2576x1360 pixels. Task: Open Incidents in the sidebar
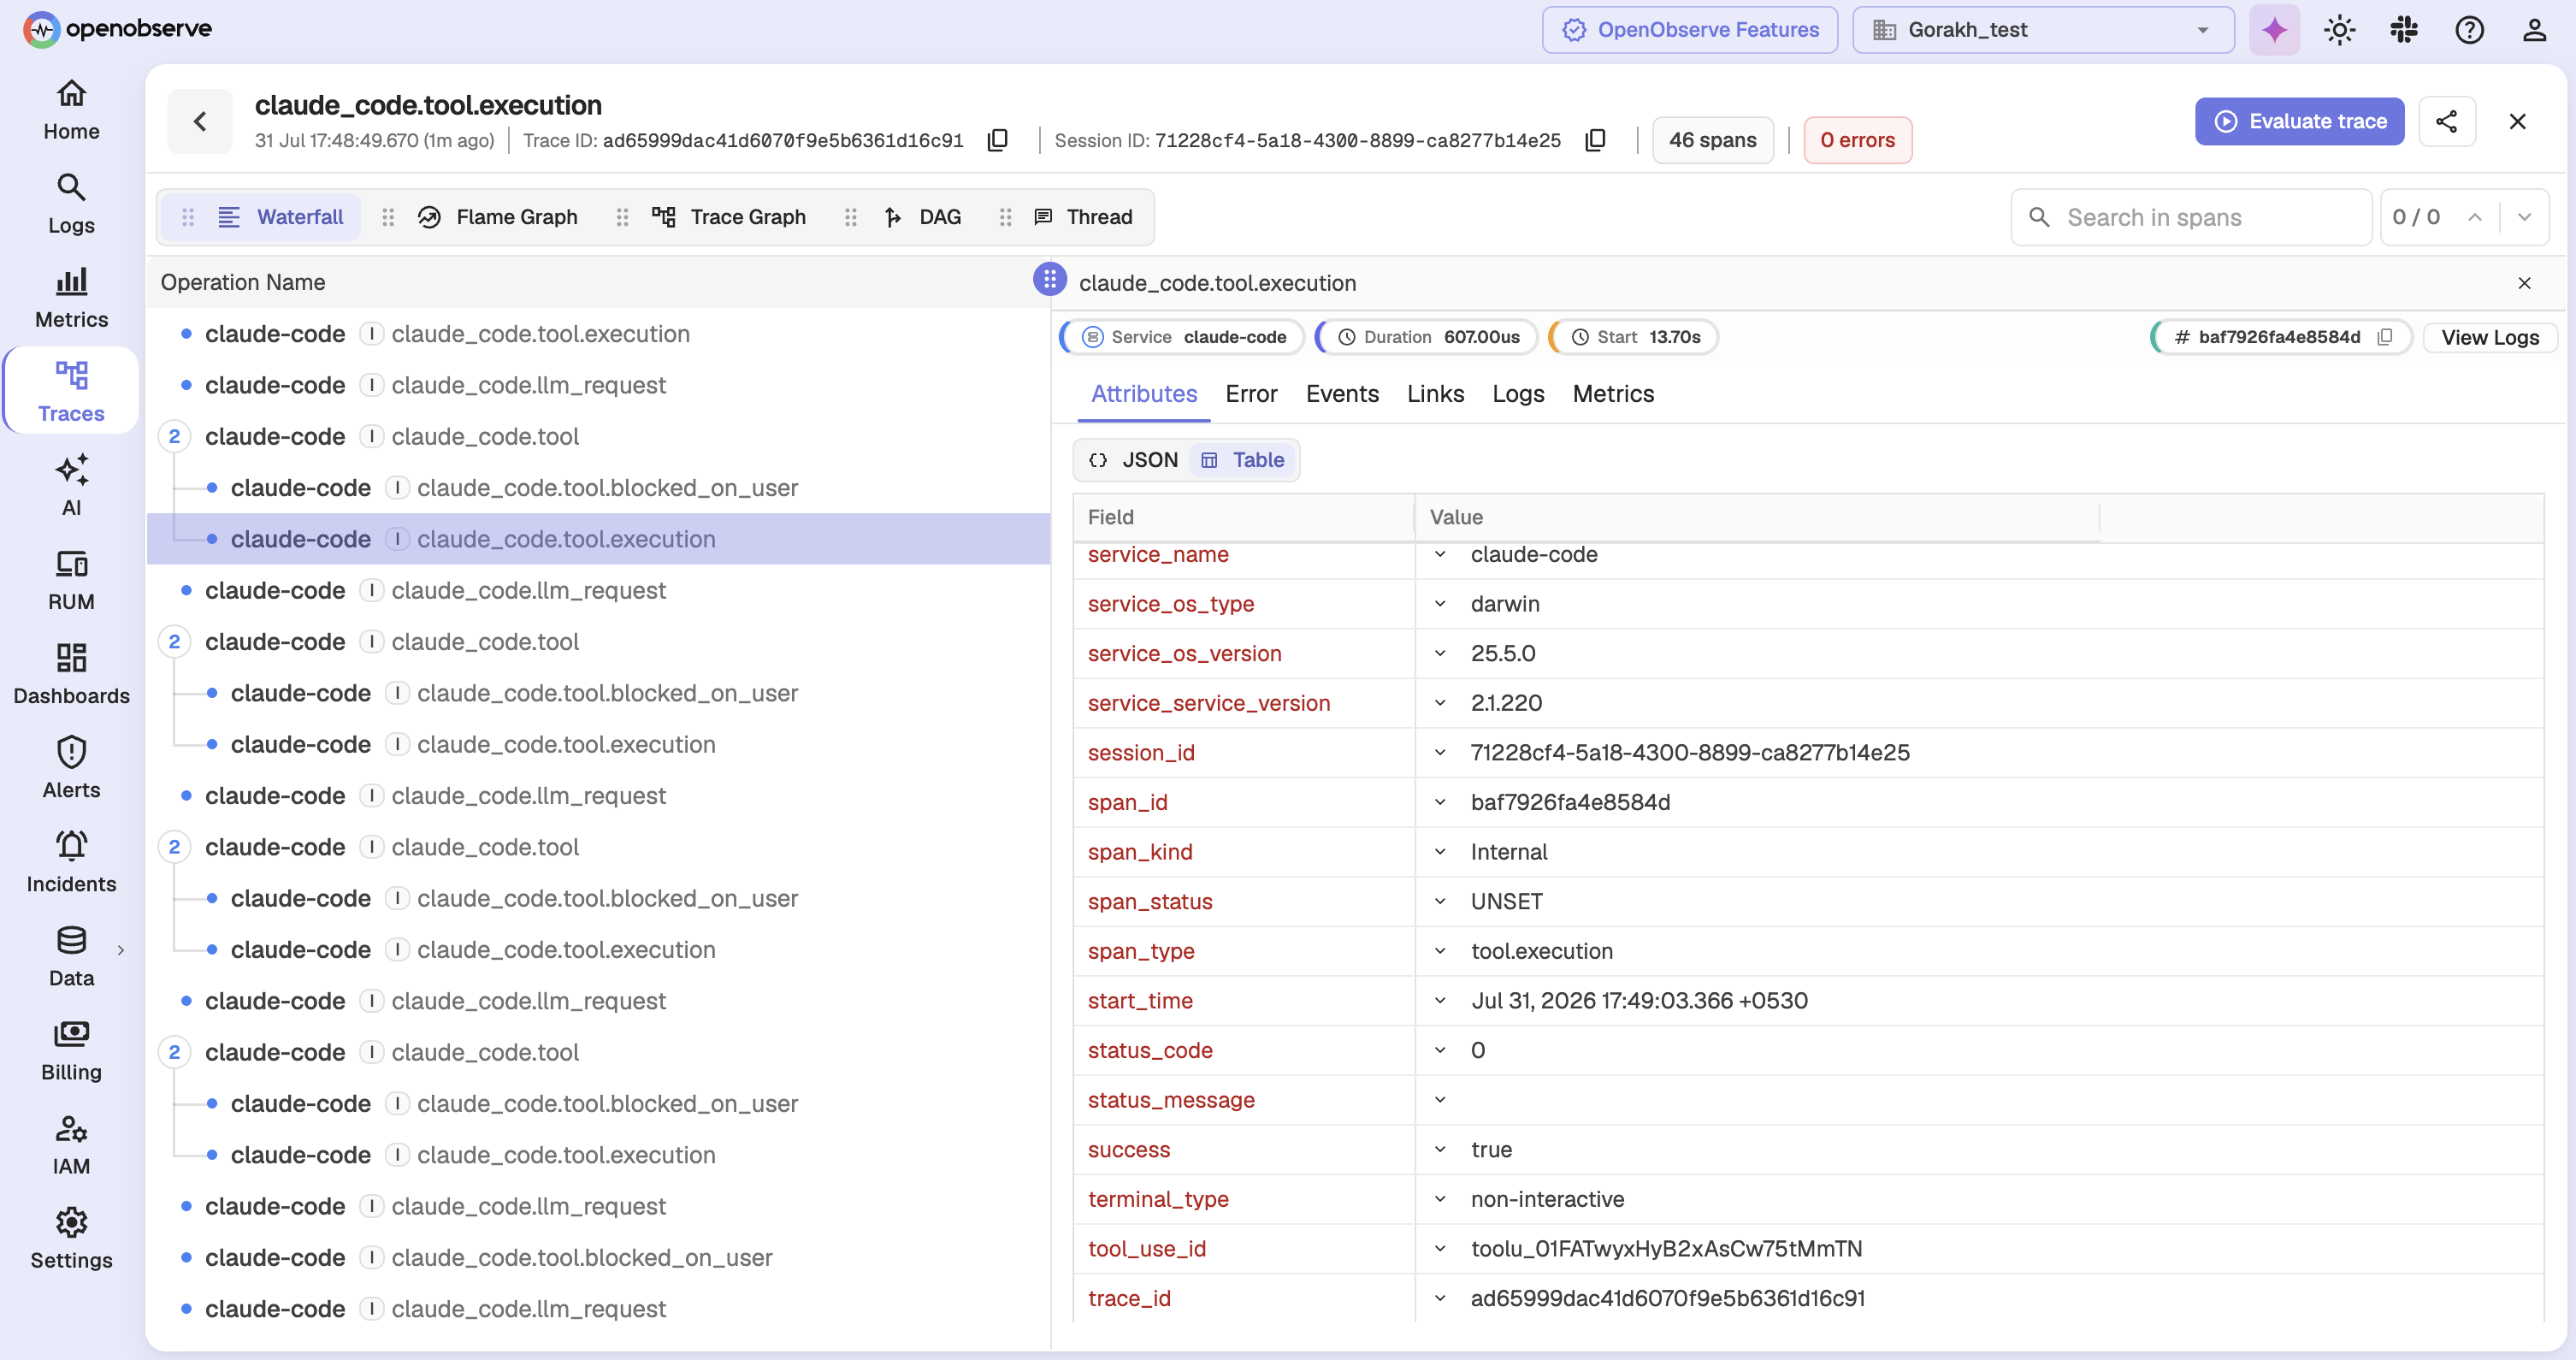pyautogui.click(x=71, y=862)
